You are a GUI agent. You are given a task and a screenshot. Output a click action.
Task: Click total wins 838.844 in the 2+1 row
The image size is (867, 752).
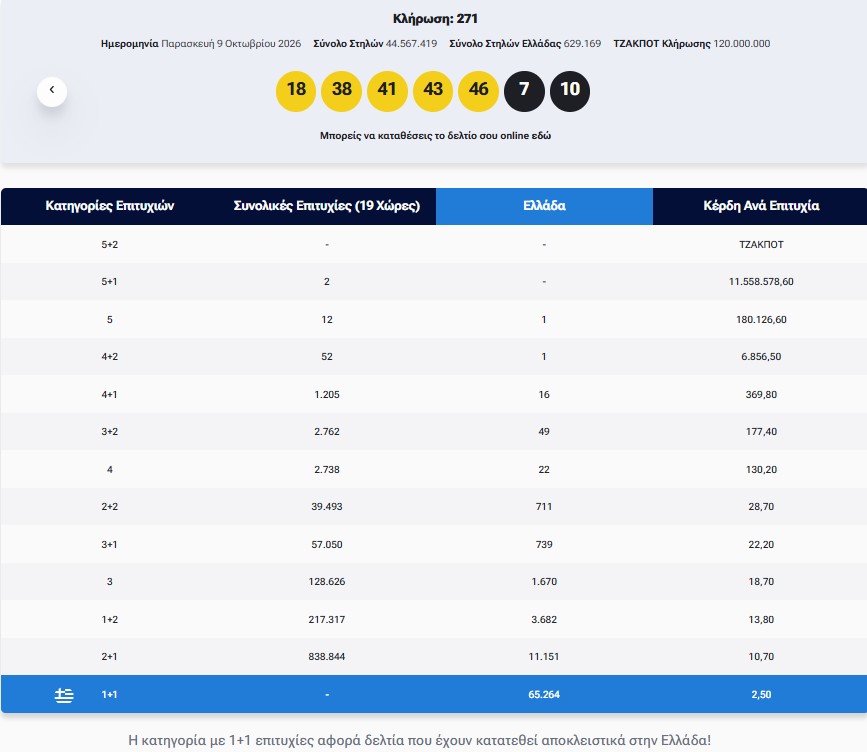click(x=327, y=657)
